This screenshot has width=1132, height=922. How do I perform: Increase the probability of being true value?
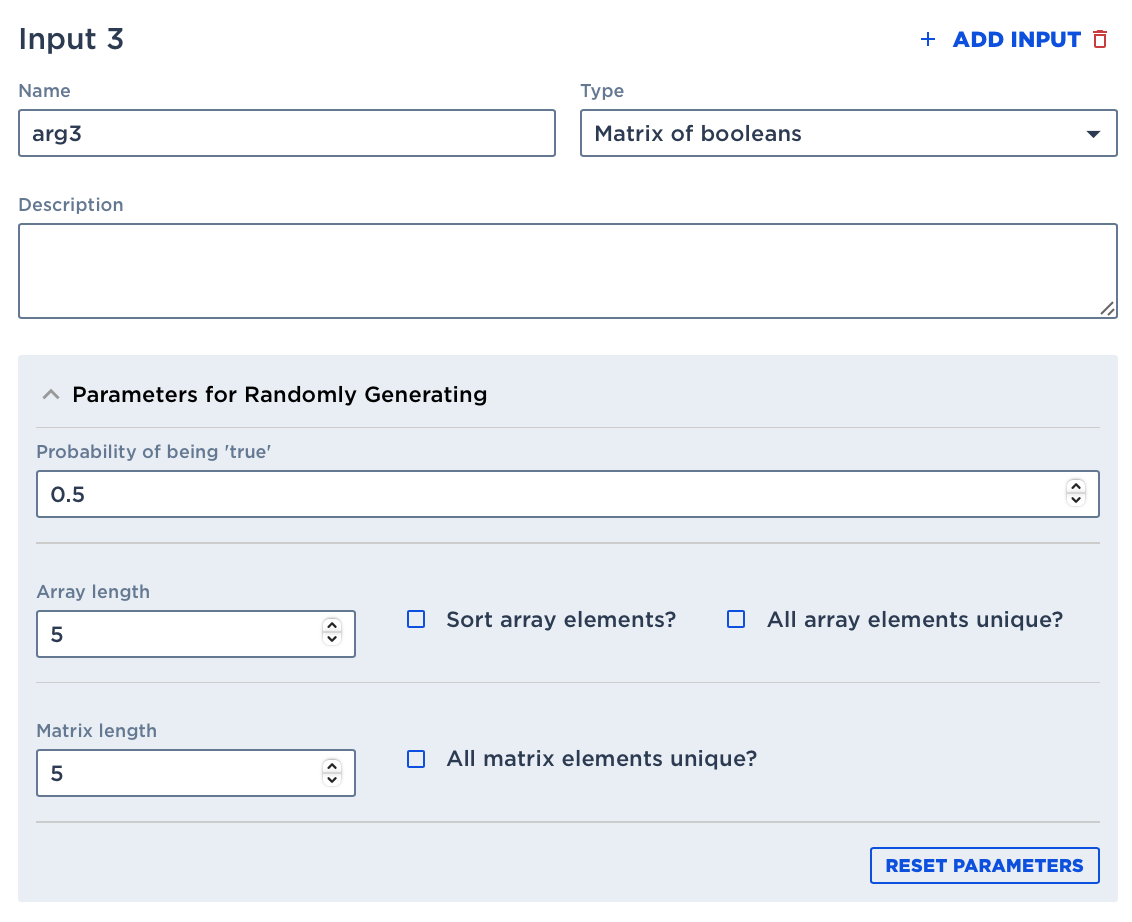tap(1076, 487)
